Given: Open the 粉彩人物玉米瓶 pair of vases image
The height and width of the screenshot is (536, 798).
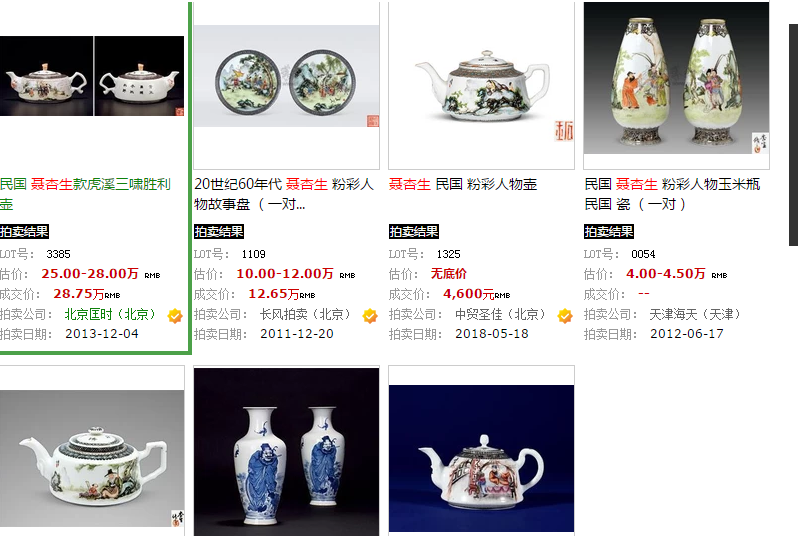Looking at the screenshot, I should pyautogui.click(x=676, y=78).
